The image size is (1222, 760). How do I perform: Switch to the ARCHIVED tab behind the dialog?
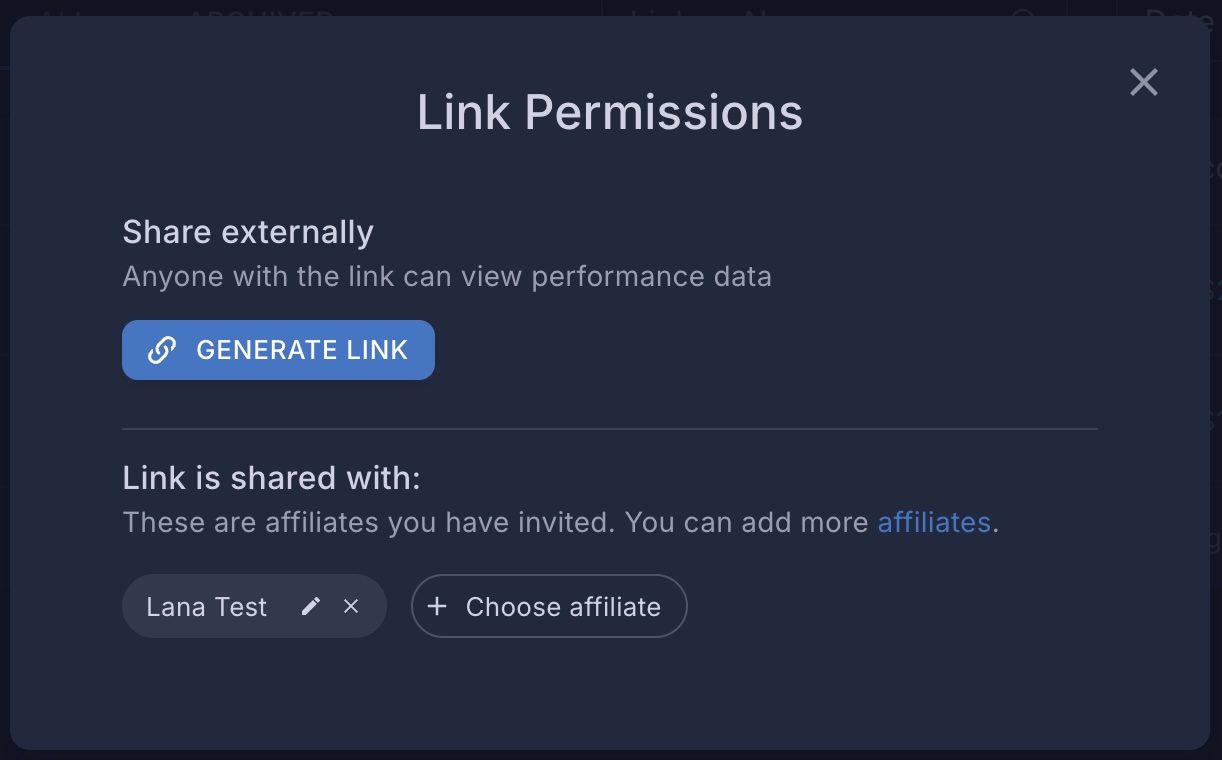[260, 10]
